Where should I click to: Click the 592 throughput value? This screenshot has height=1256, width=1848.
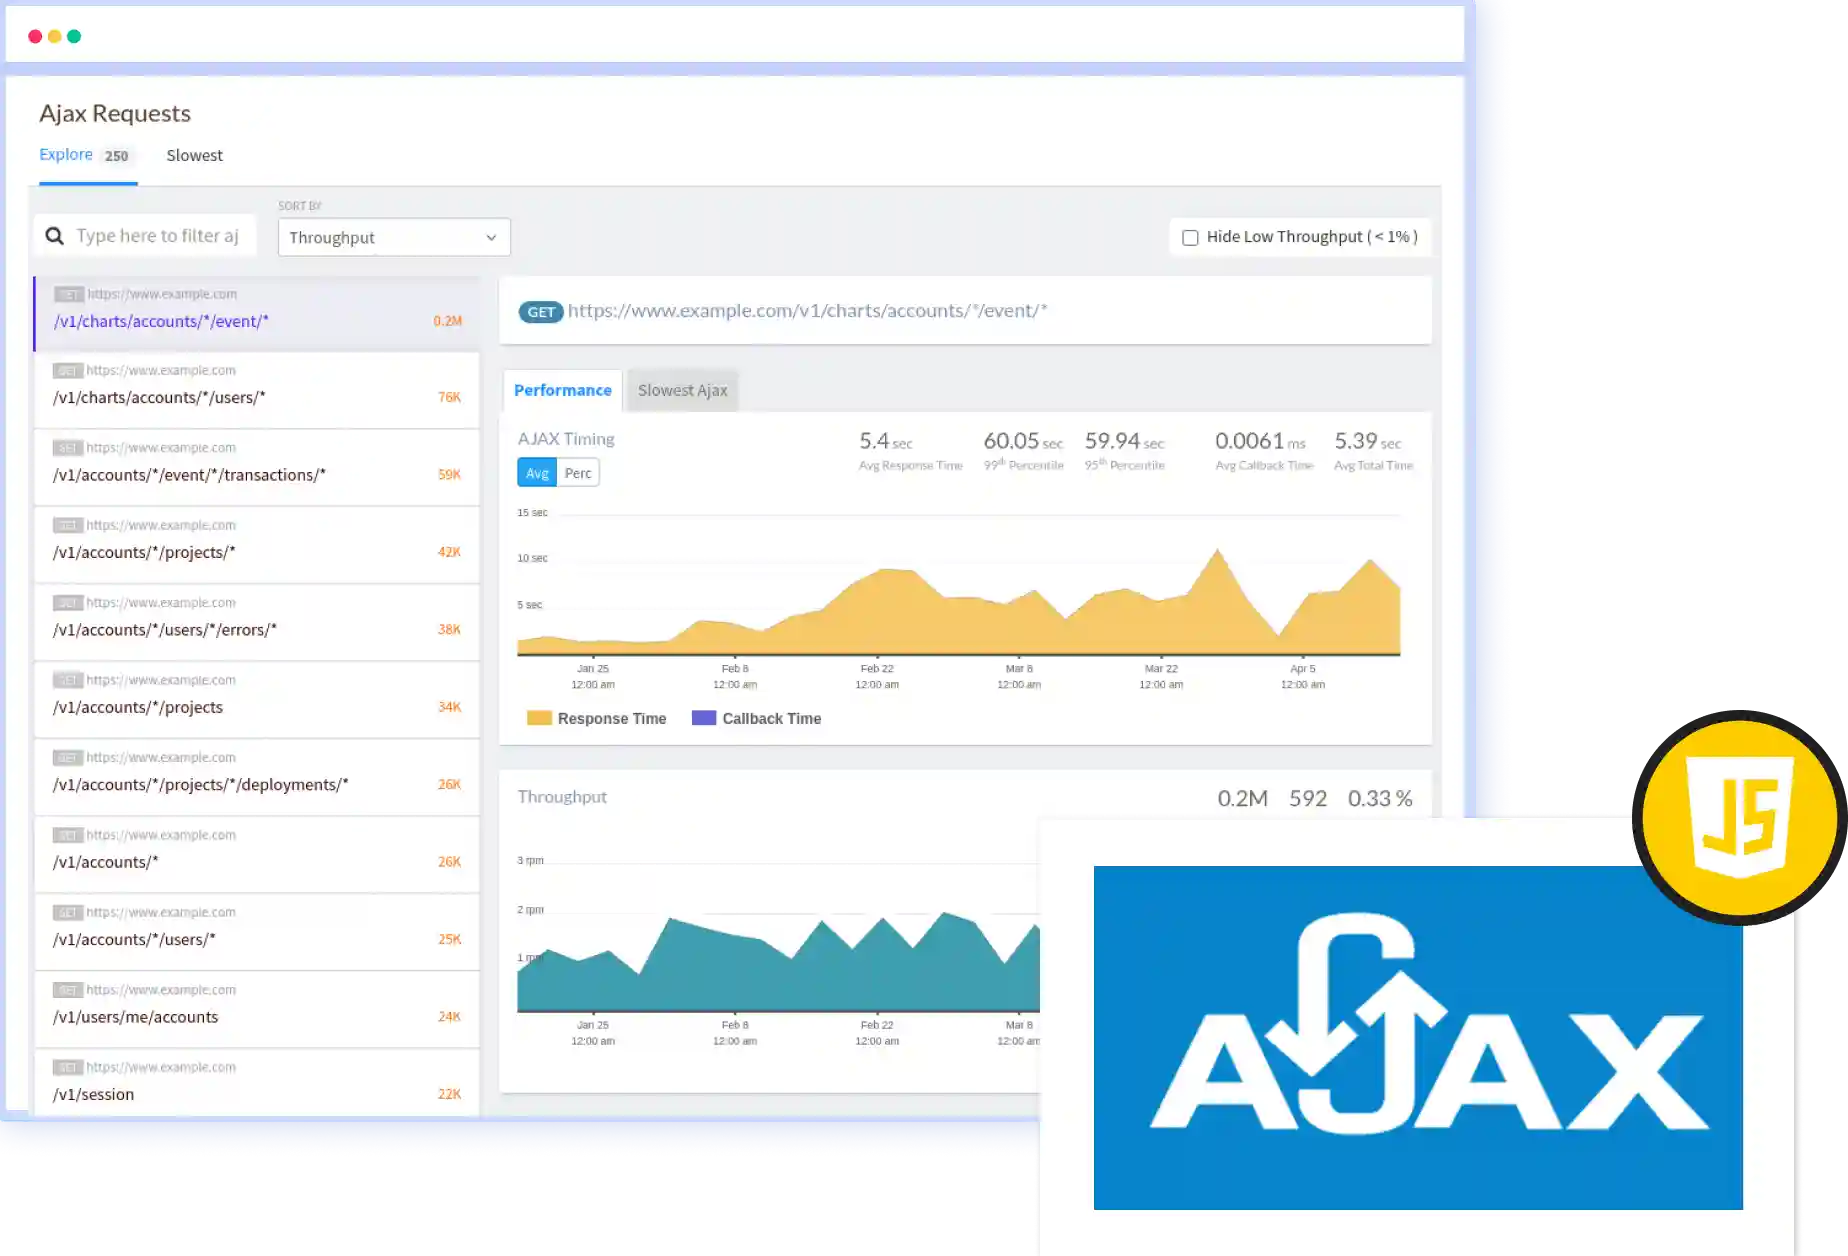1308,798
